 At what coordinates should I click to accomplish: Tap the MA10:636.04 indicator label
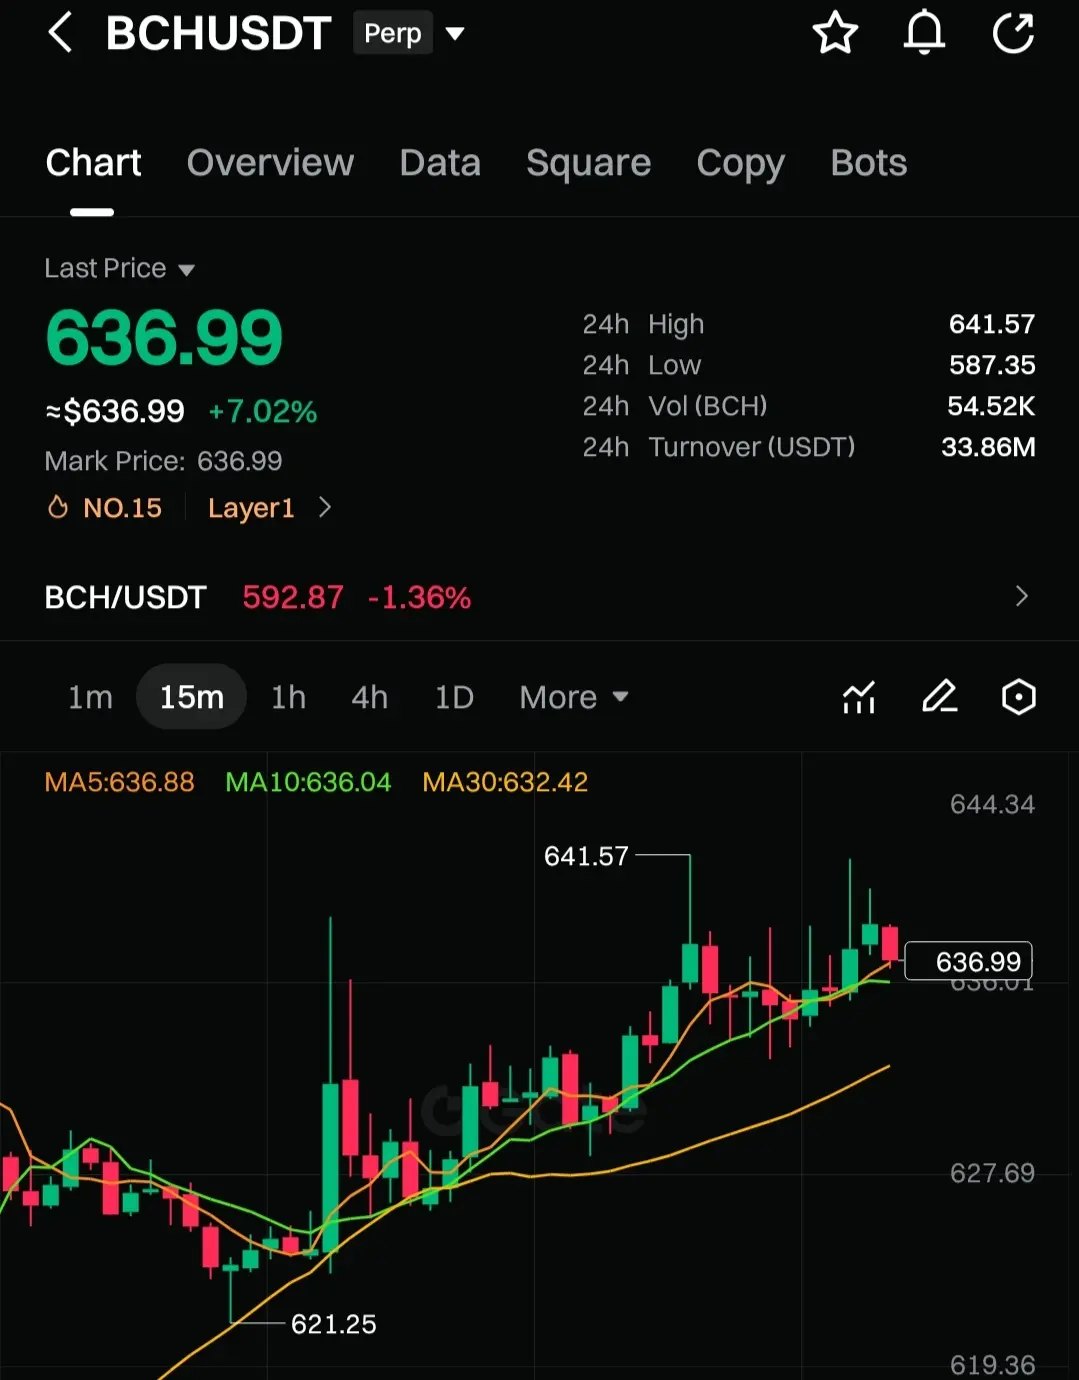click(308, 782)
